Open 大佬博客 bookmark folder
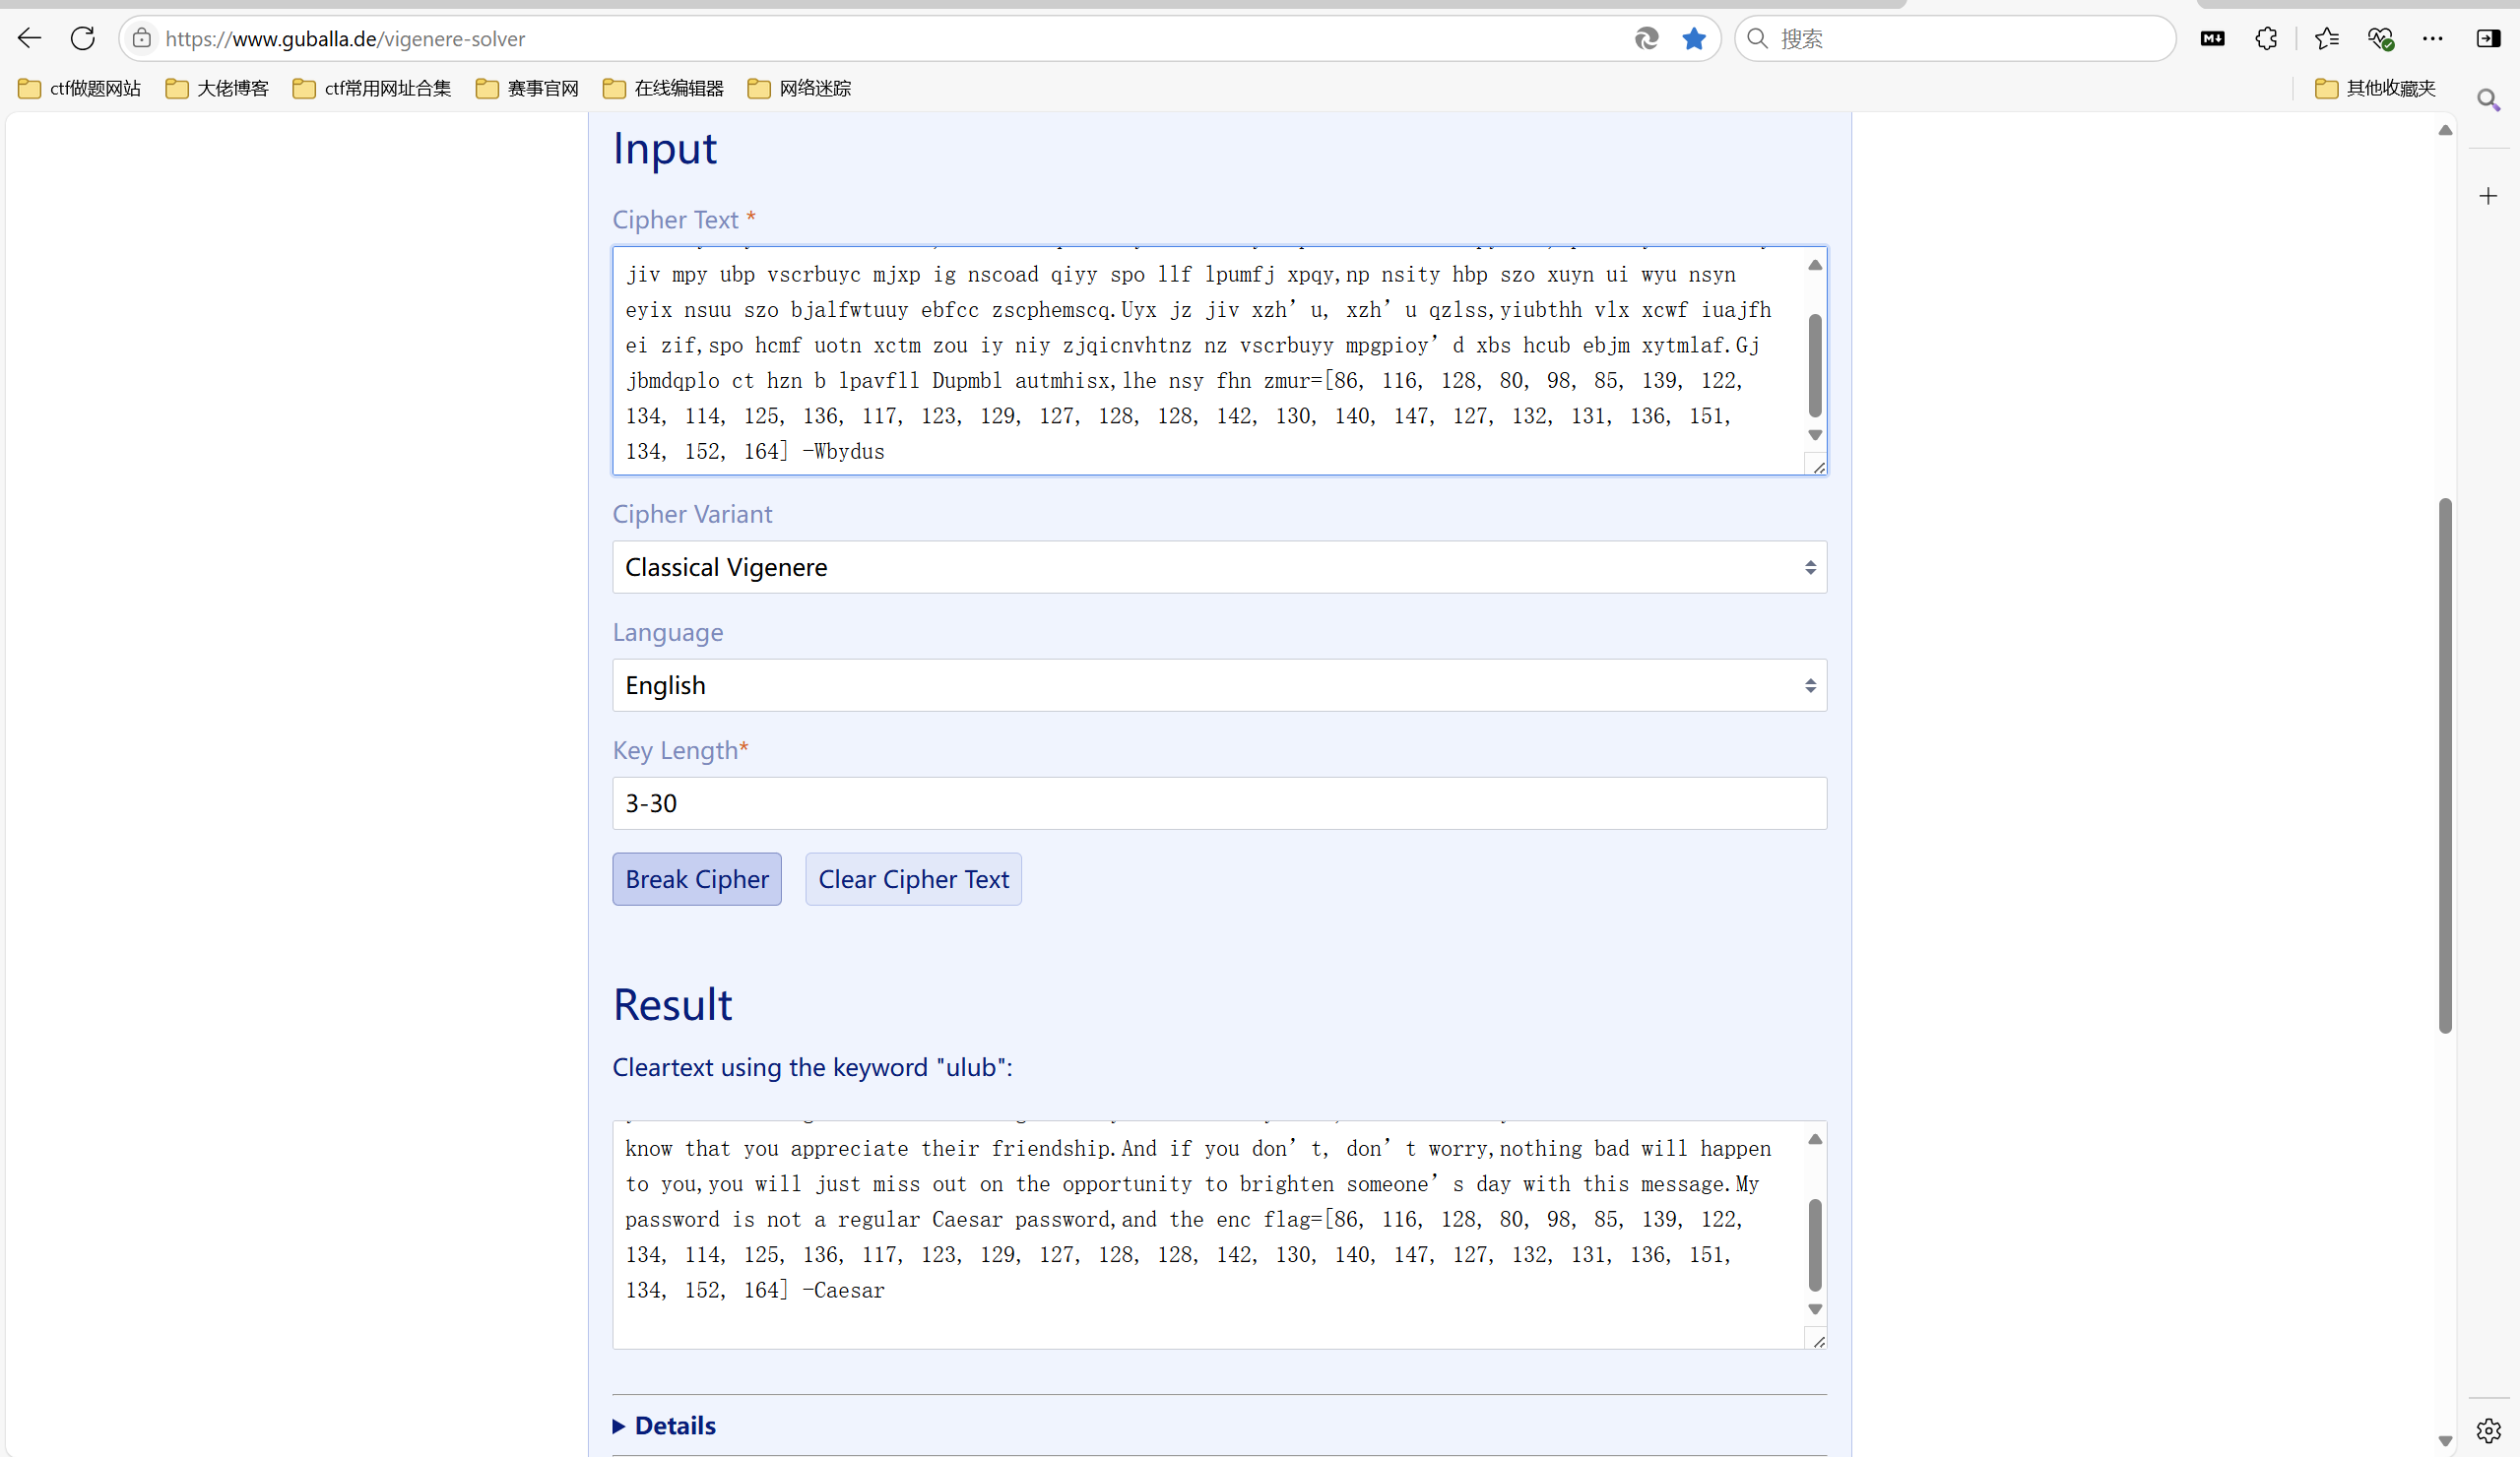The image size is (2520, 1457). pyautogui.click(x=218, y=88)
